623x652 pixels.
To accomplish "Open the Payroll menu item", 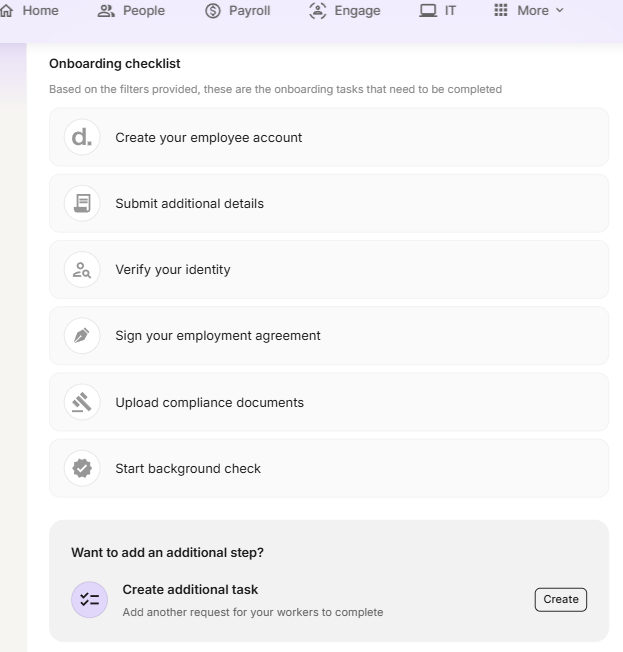I will 249,11.
